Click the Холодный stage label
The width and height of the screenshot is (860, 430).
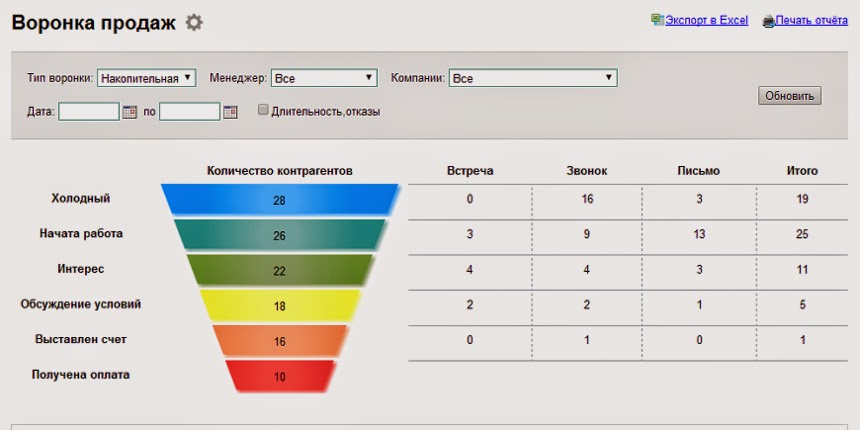click(x=81, y=199)
